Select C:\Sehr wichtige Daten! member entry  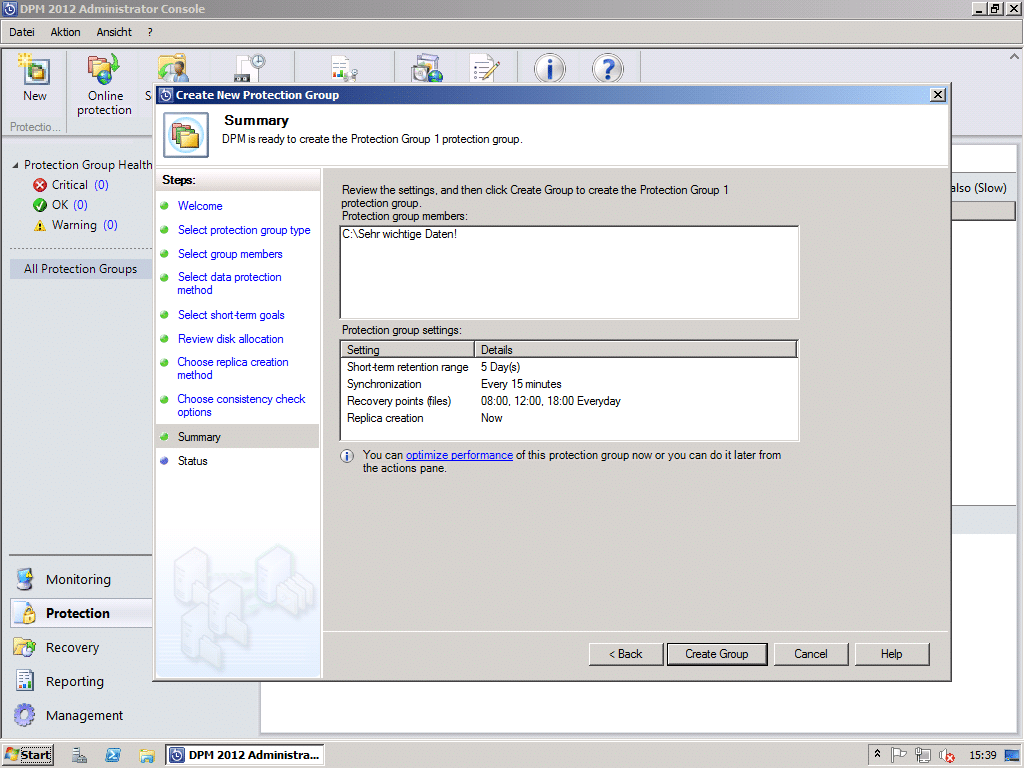click(x=400, y=234)
